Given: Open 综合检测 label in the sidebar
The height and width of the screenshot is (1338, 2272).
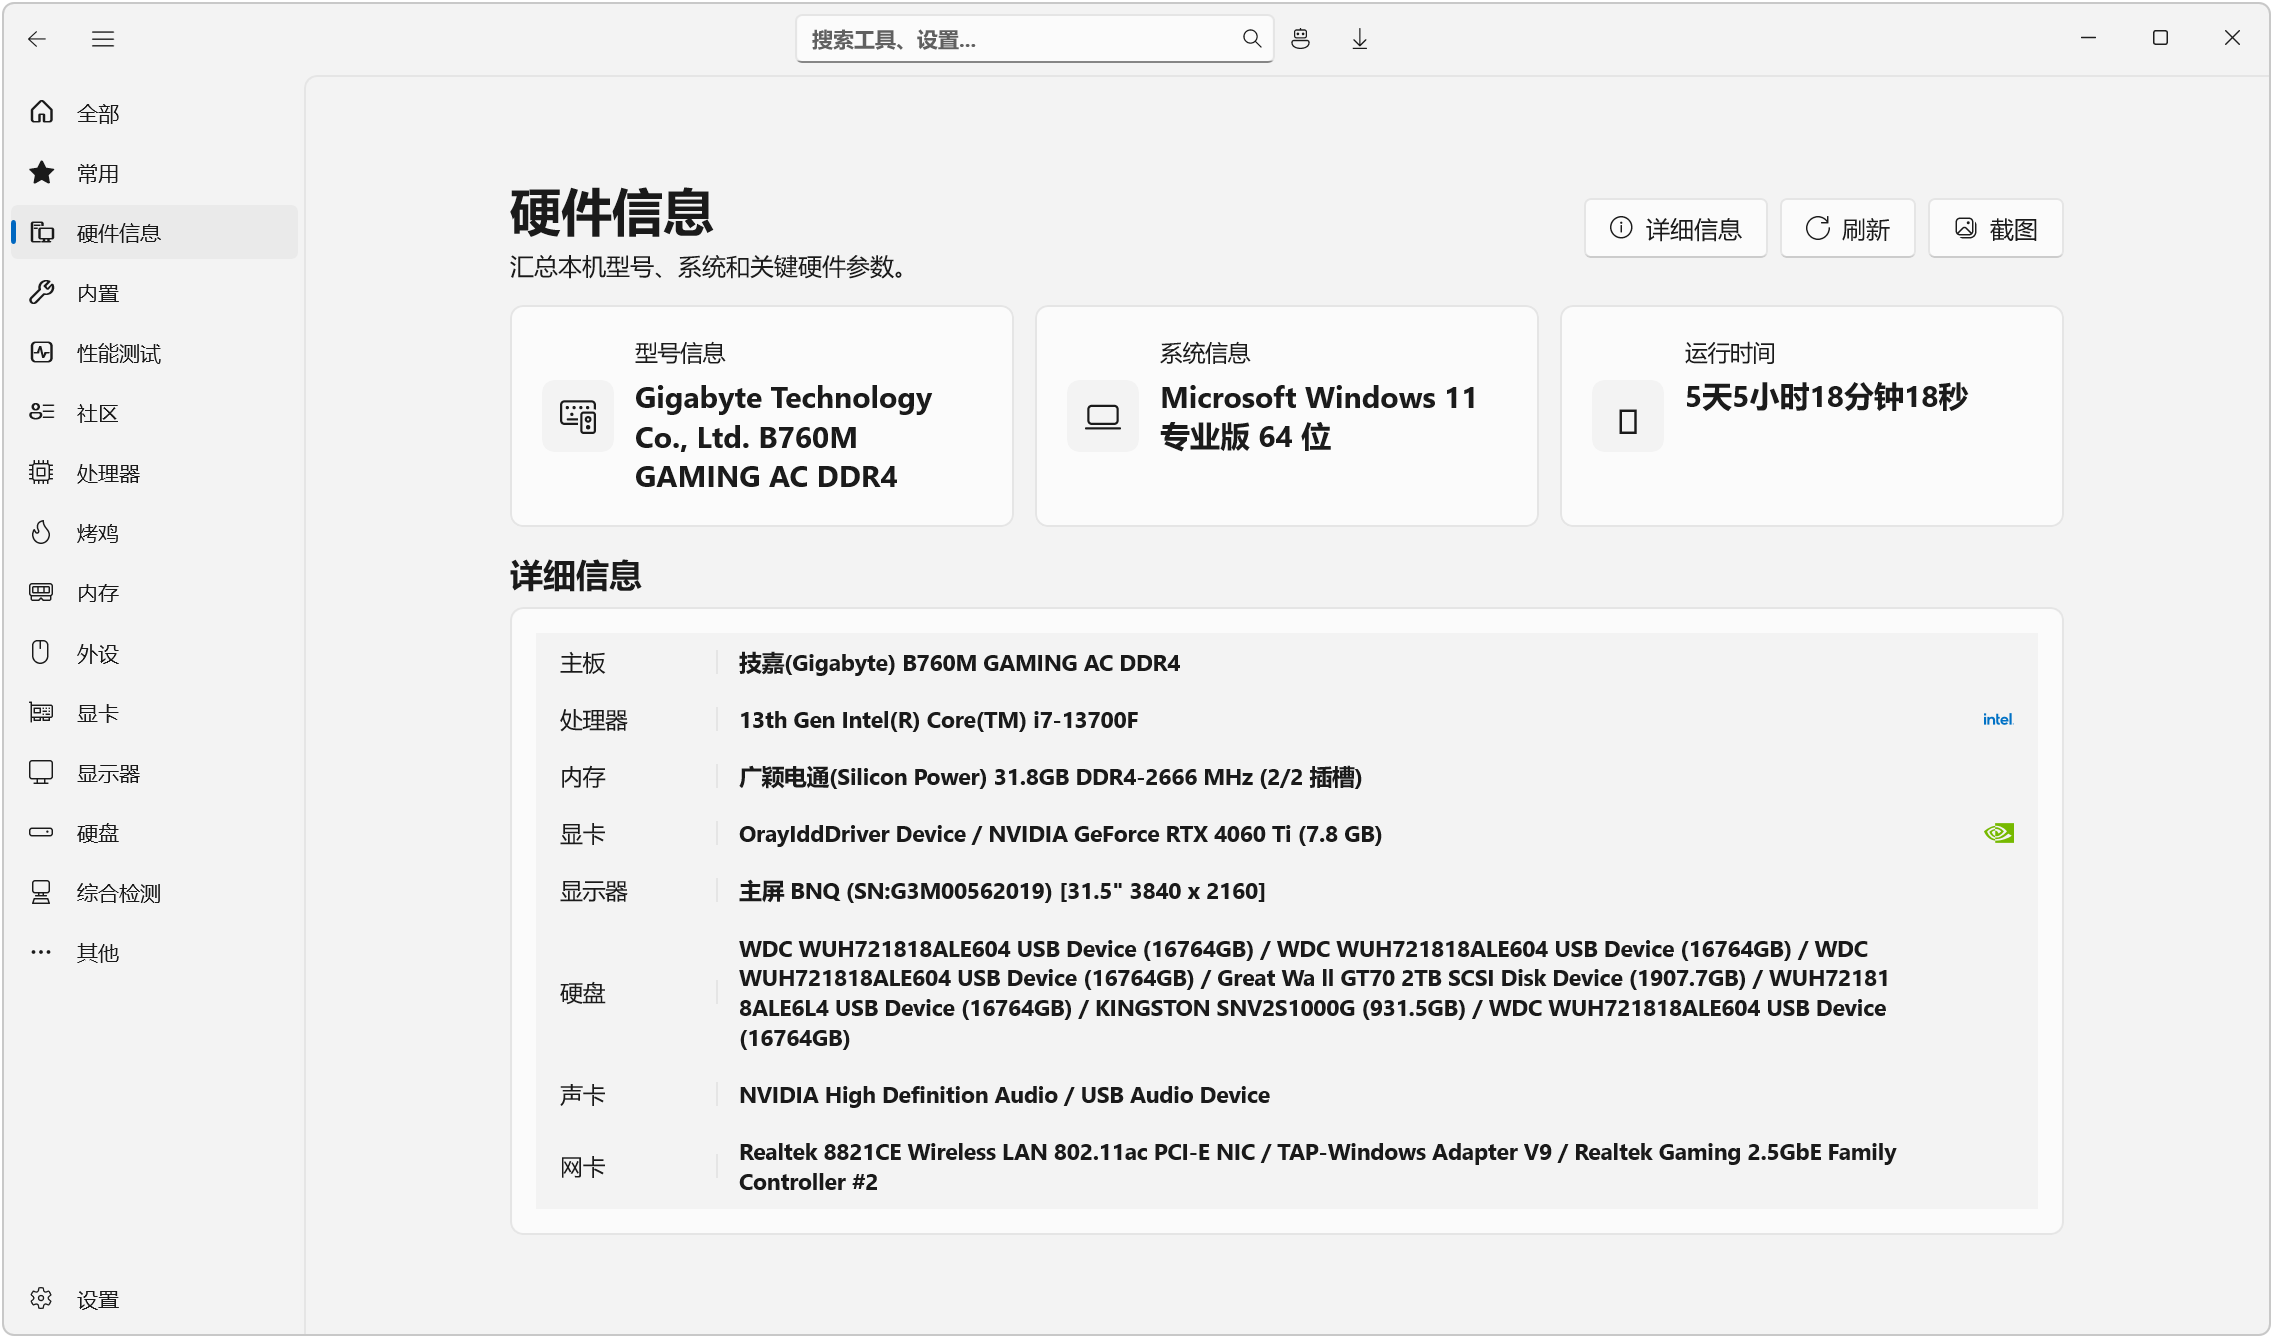Looking at the screenshot, I should [119, 893].
